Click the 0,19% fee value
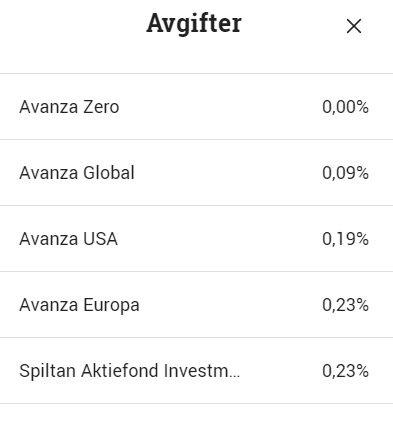393x422 pixels. tap(345, 239)
